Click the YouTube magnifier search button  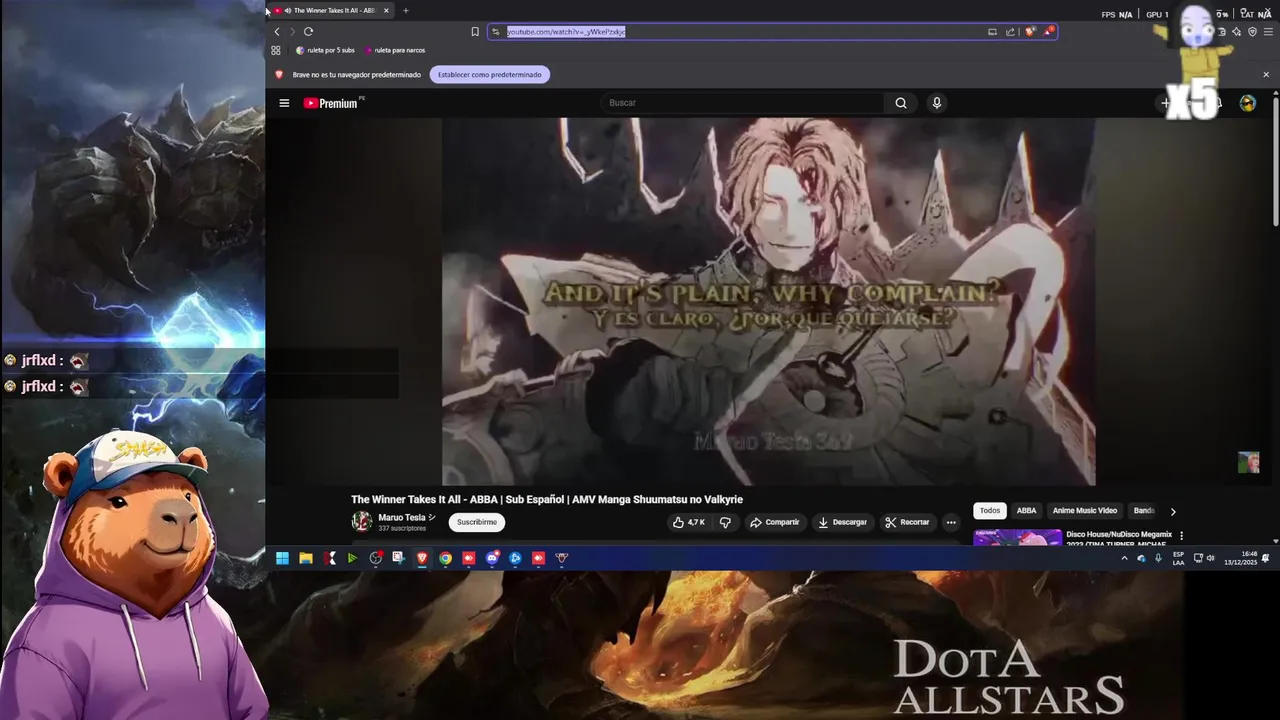(x=901, y=103)
